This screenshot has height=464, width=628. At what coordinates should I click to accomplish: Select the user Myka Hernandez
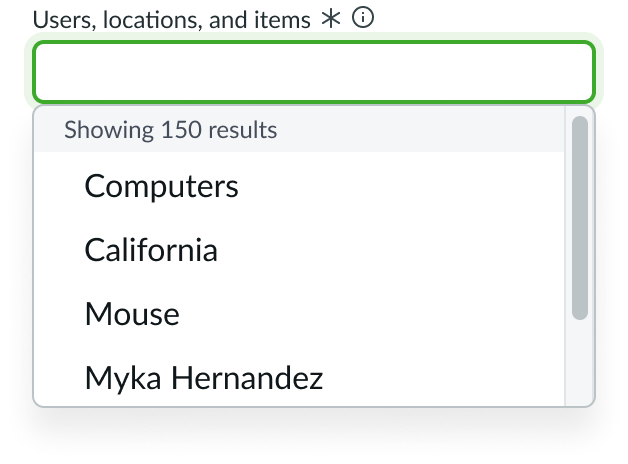tap(204, 378)
